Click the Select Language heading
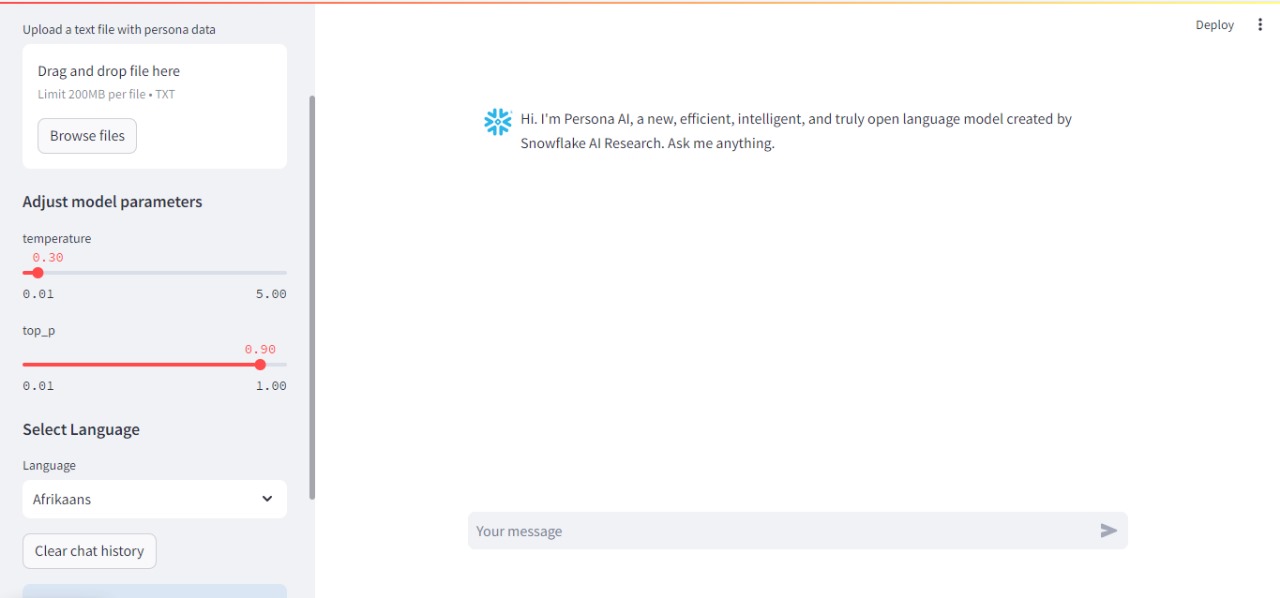The height and width of the screenshot is (598, 1280). [81, 430]
